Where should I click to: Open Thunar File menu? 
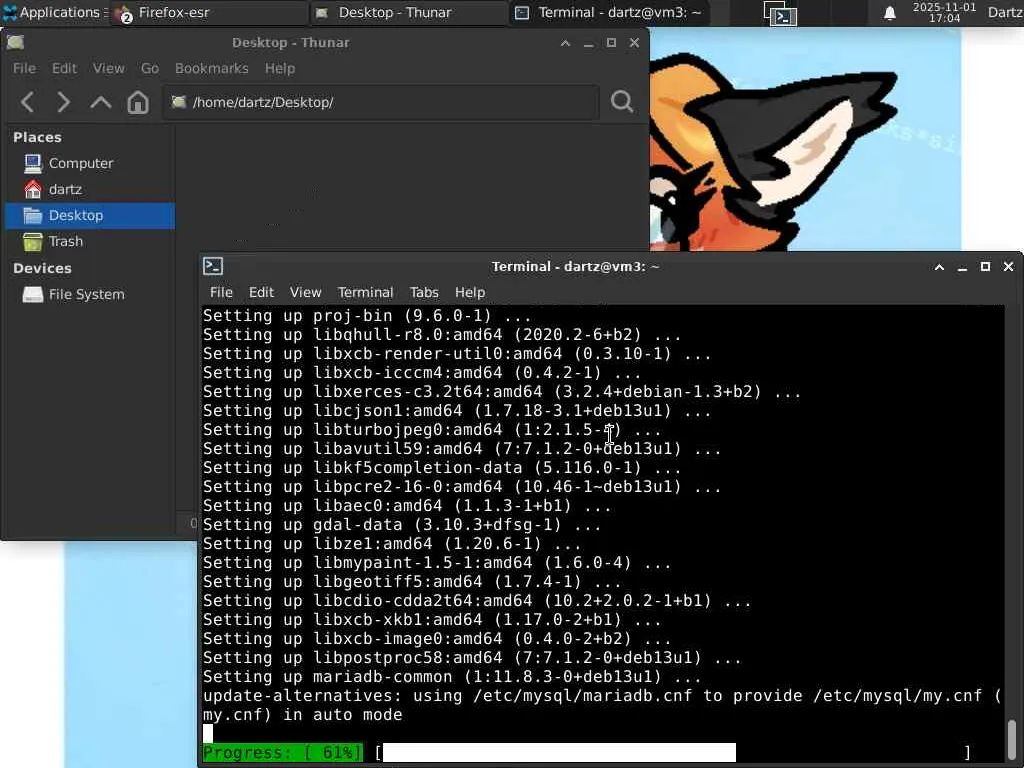24,69
